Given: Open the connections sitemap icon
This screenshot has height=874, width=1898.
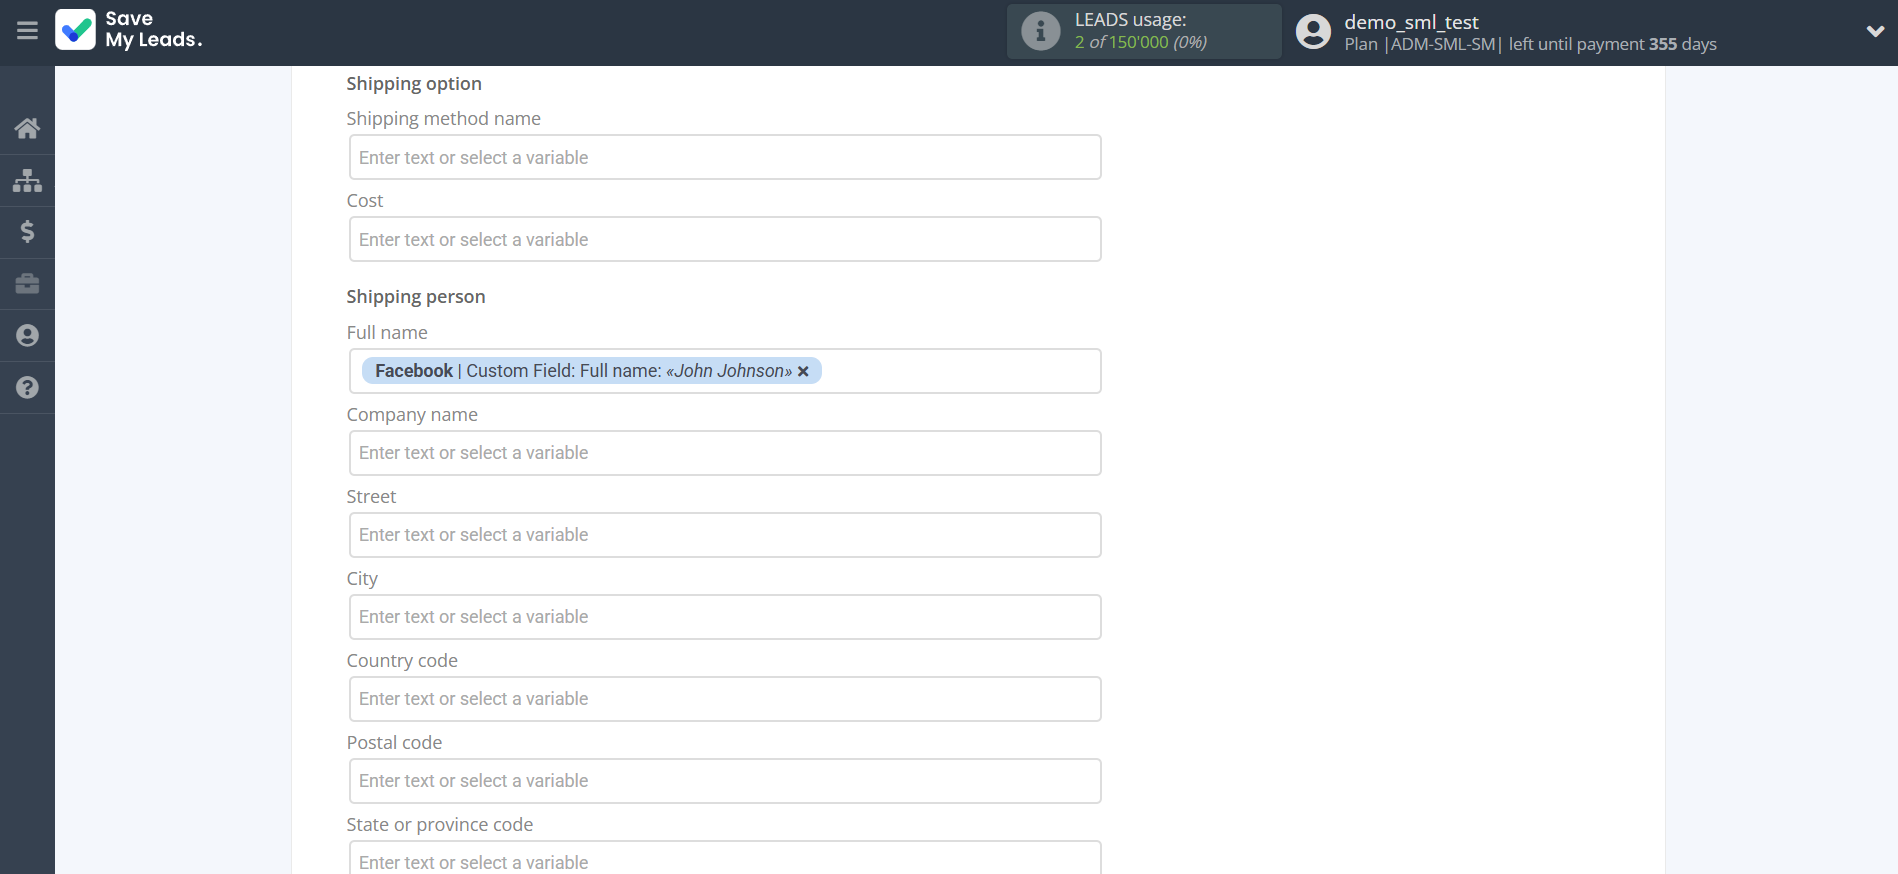Looking at the screenshot, I should point(27,180).
